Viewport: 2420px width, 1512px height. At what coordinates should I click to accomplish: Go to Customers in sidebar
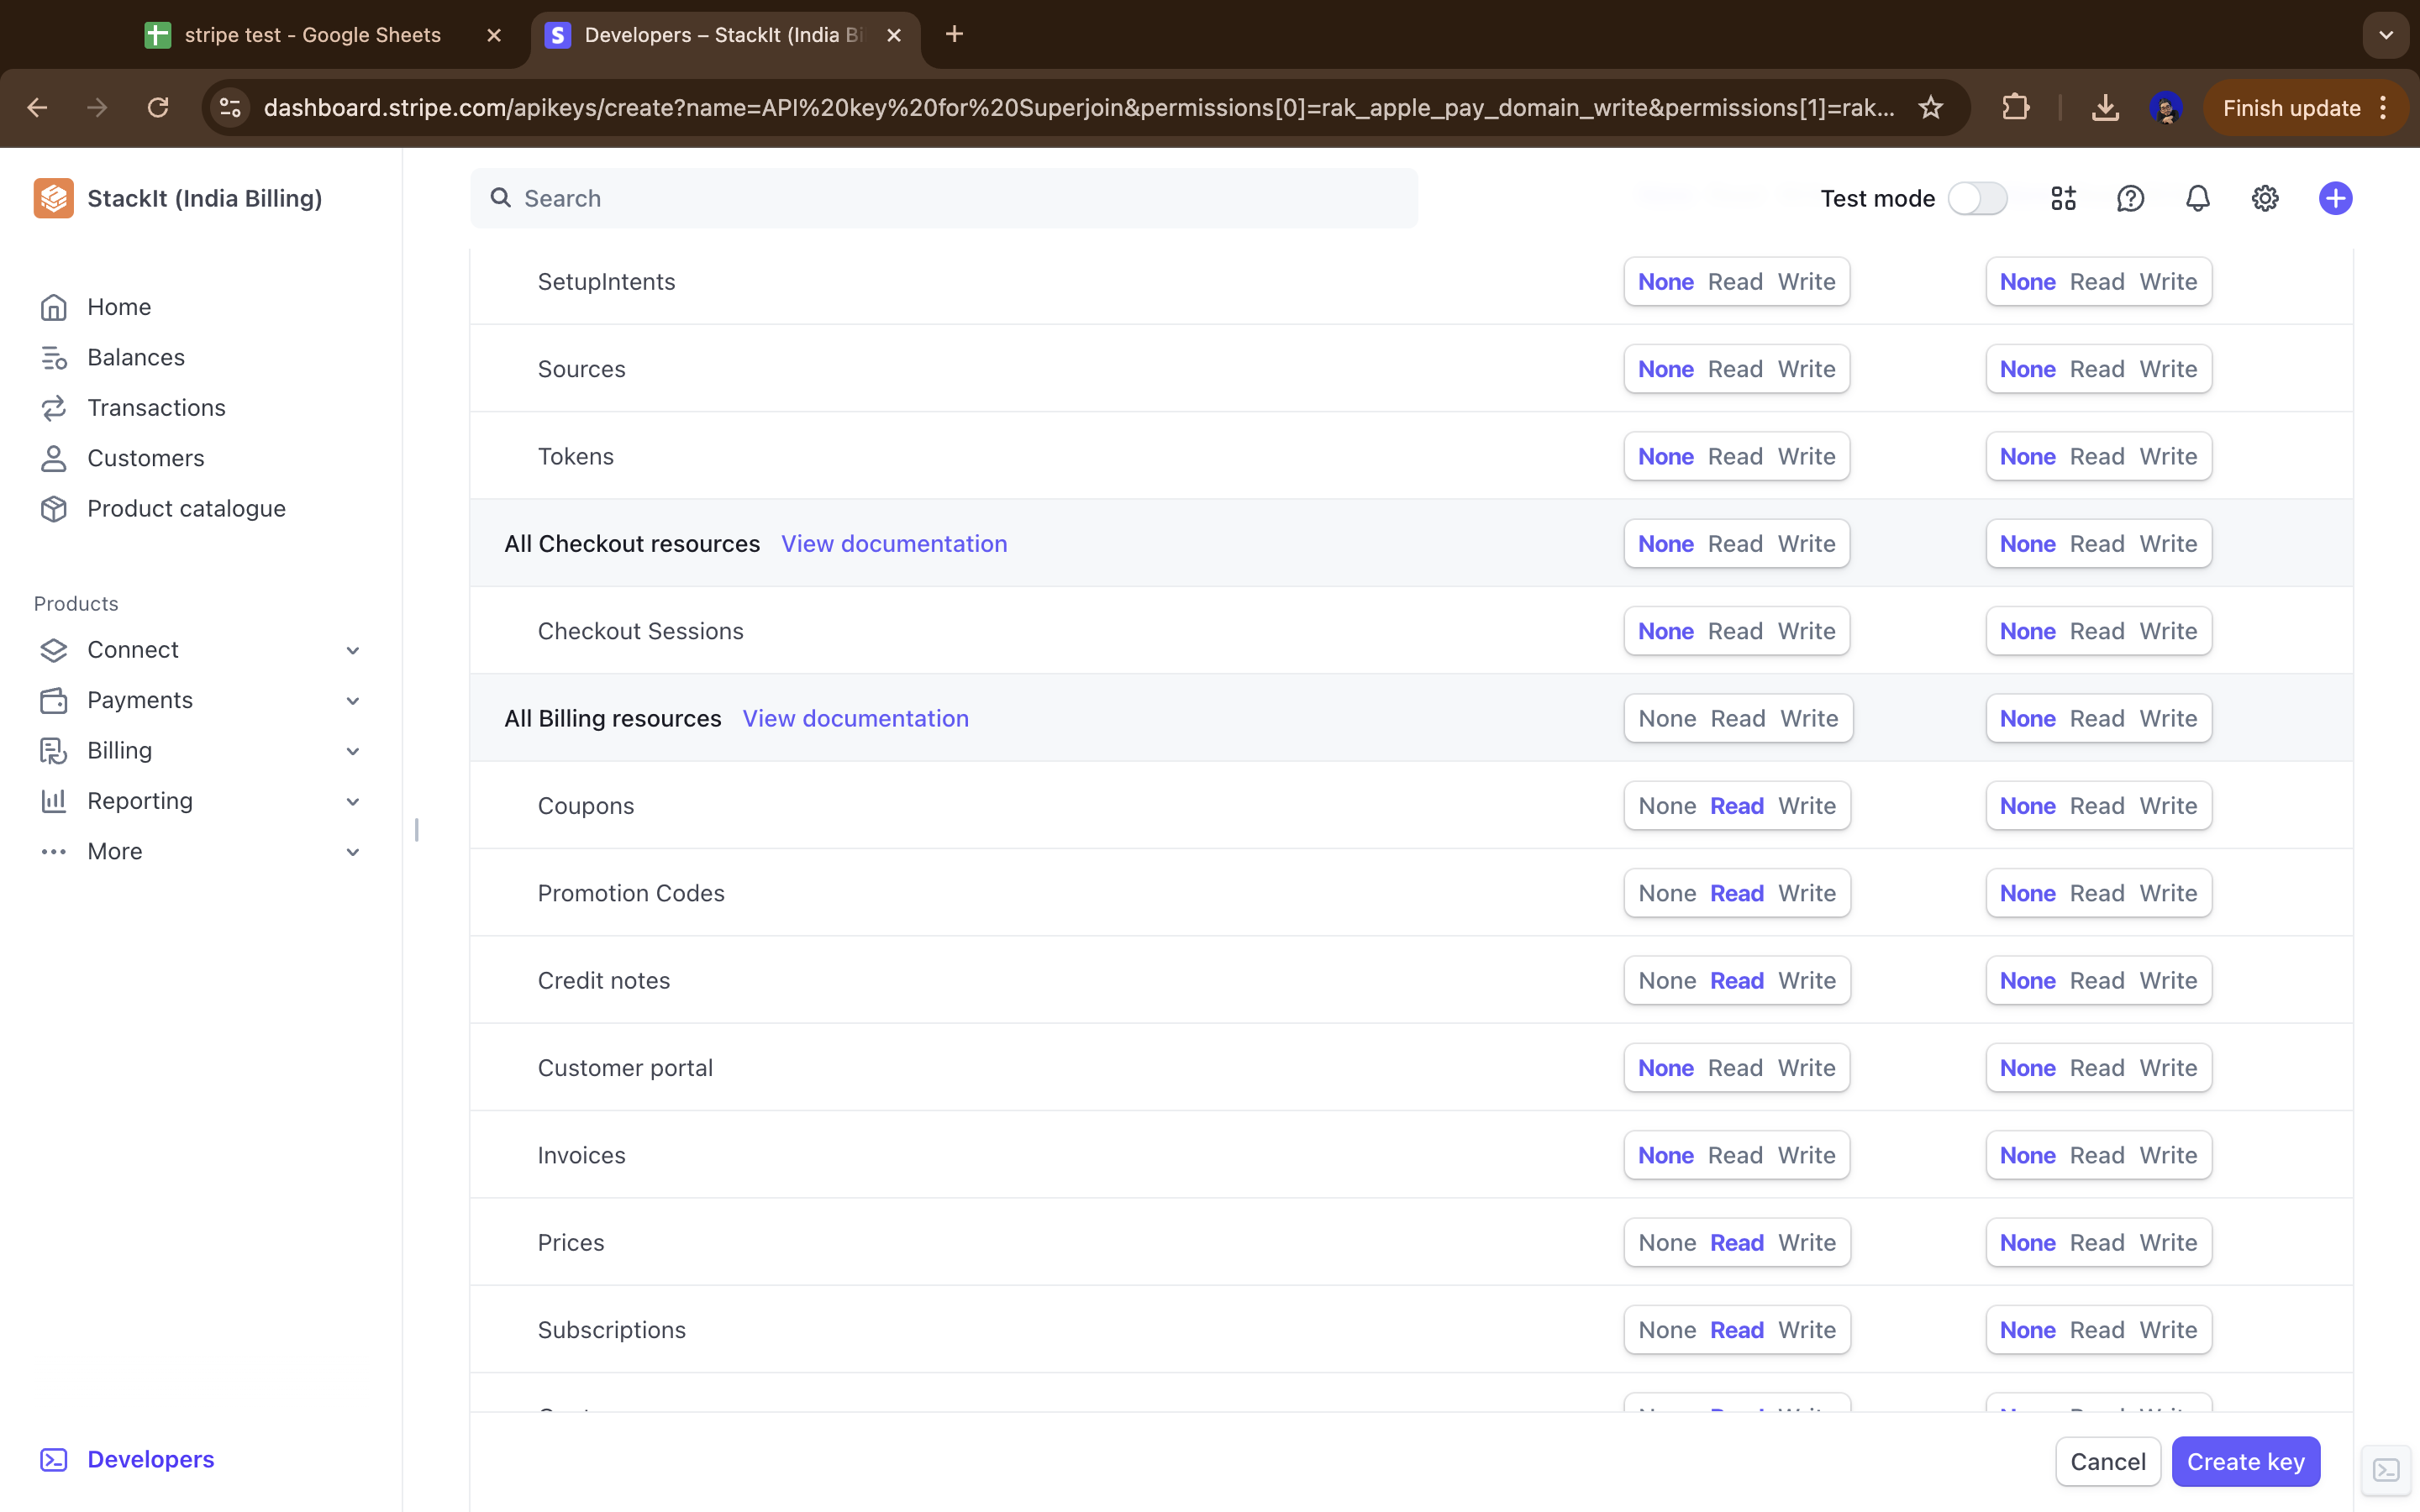click(x=145, y=458)
